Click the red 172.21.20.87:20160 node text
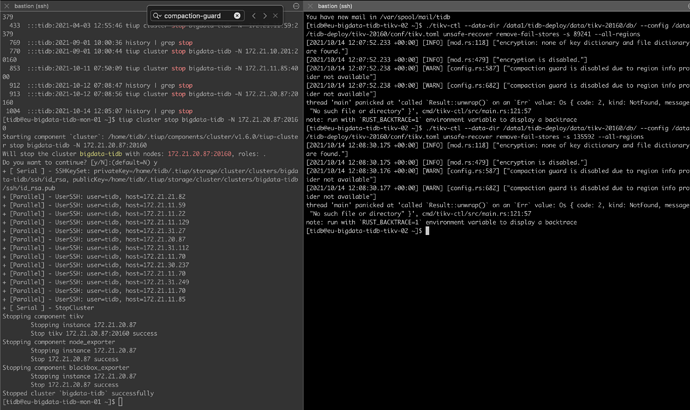This screenshot has height=410, width=690. (199, 154)
